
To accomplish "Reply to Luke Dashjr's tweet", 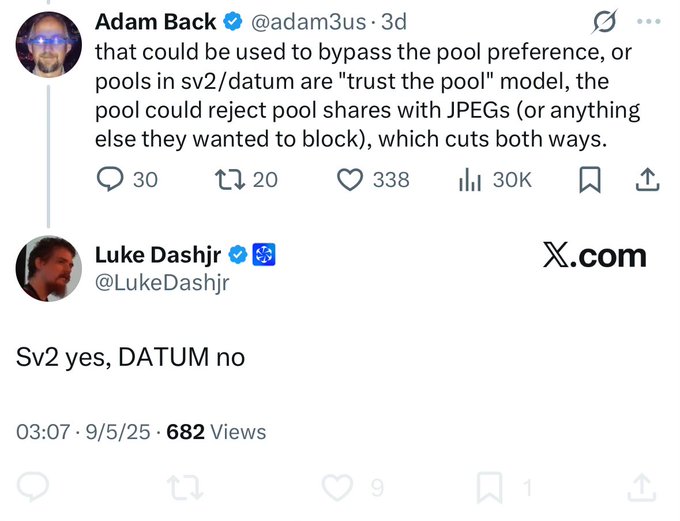I will (33, 488).
